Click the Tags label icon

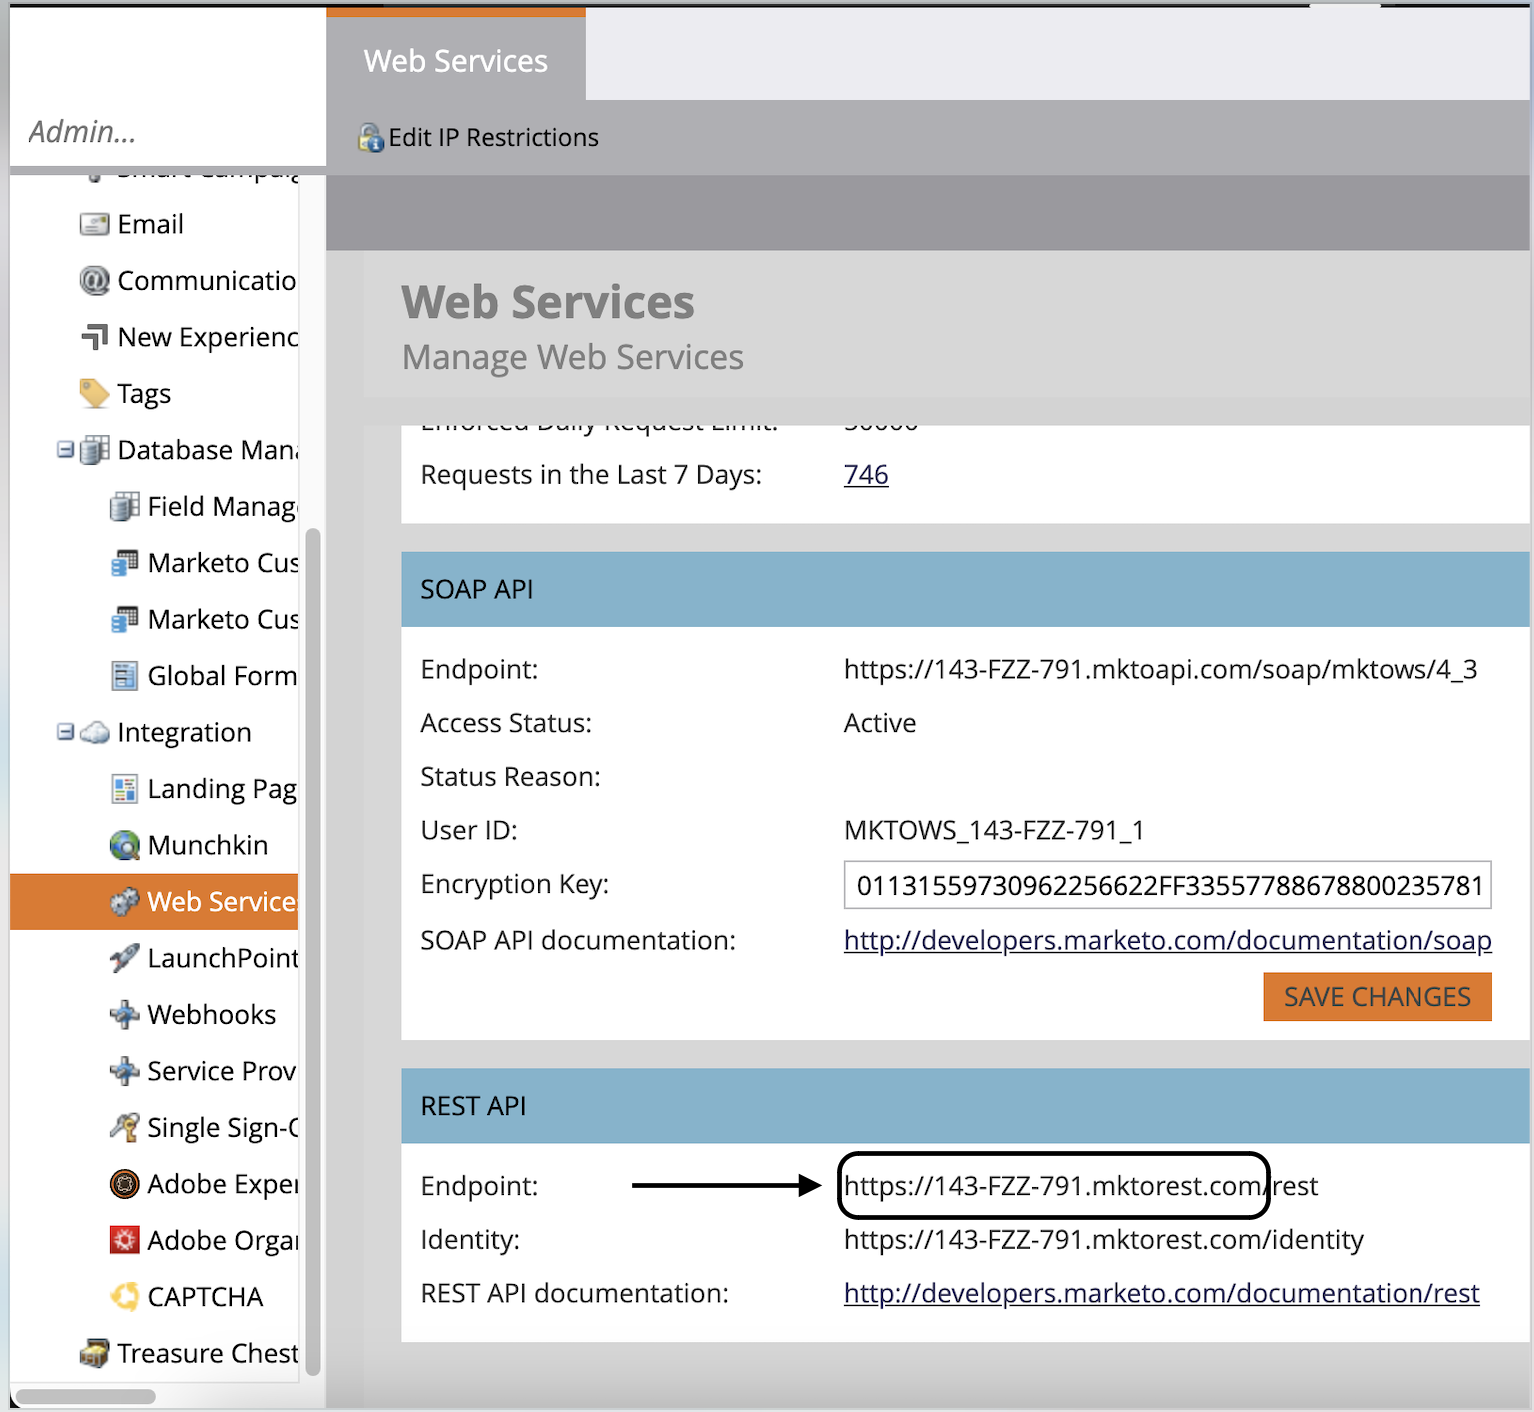tap(94, 393)
